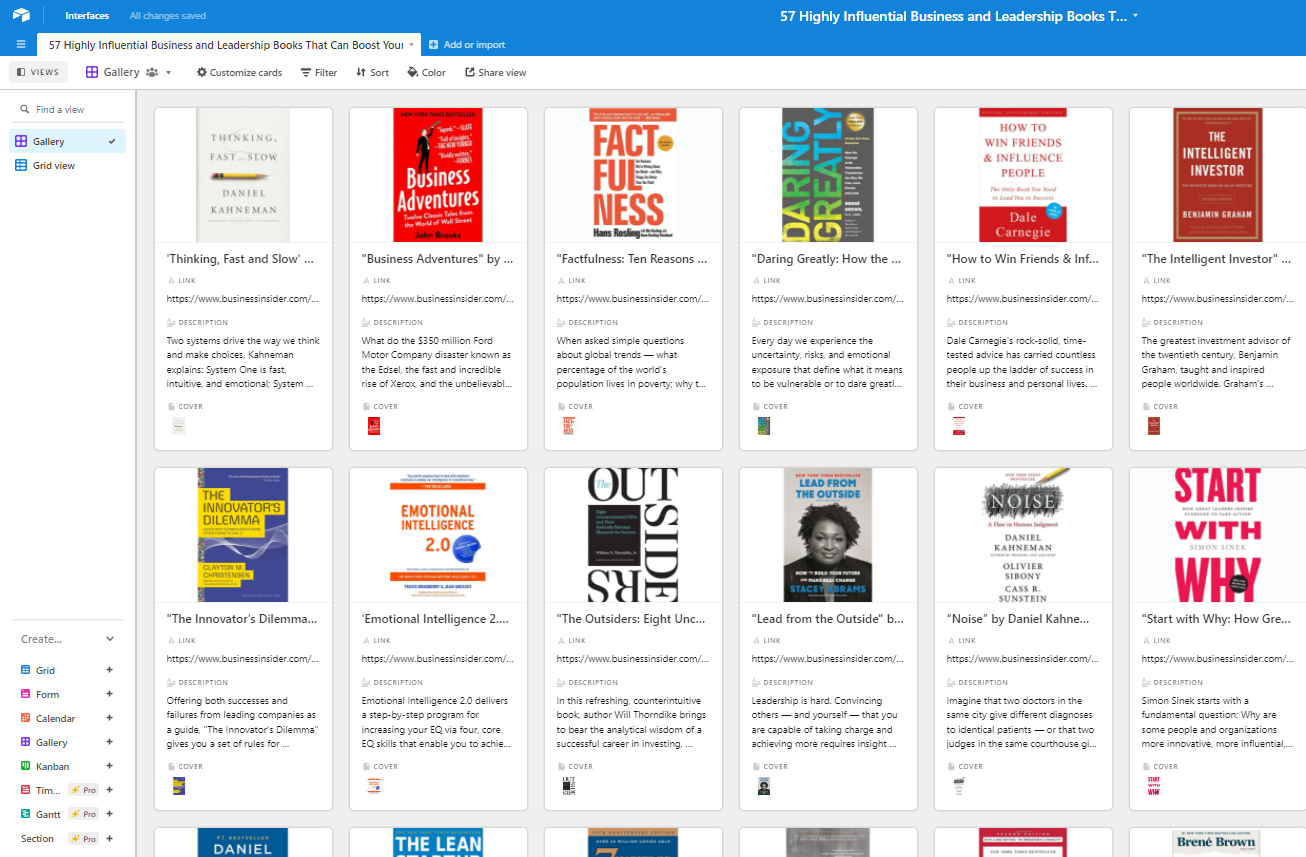Open the Daring Greatly card link URL

[828, 298]
